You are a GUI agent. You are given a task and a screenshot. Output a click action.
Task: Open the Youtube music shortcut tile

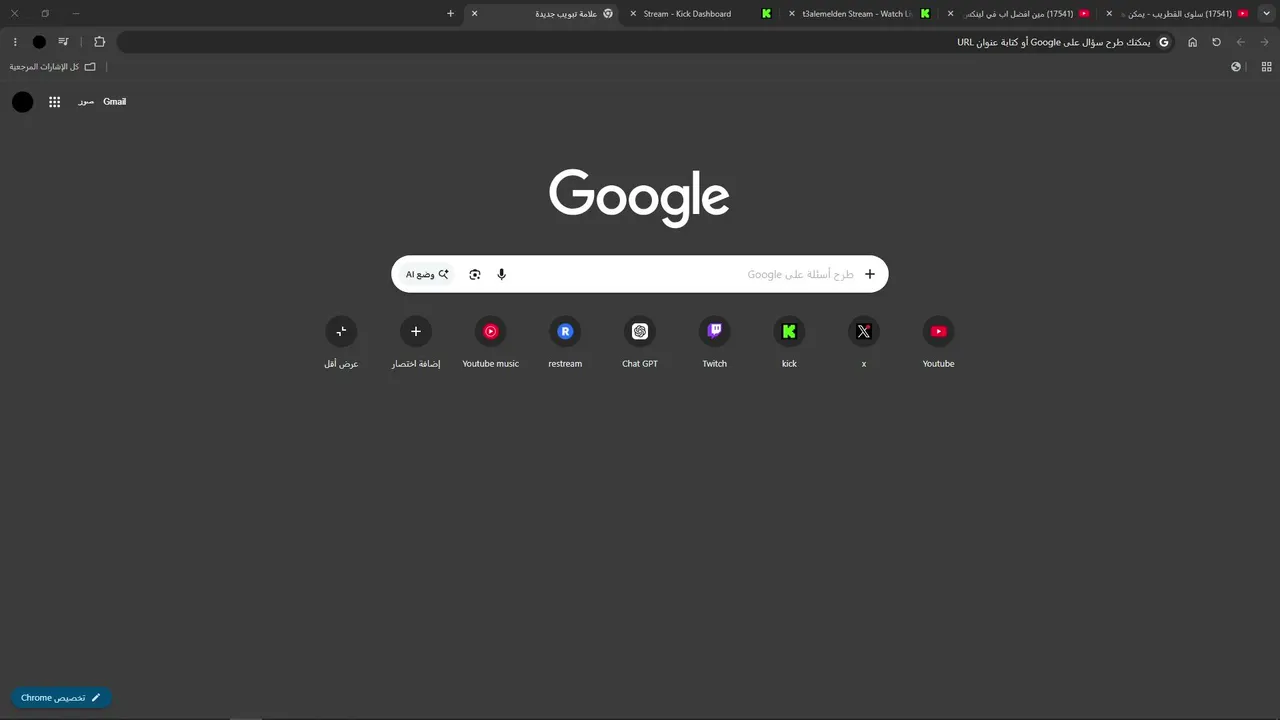[491, 343]
